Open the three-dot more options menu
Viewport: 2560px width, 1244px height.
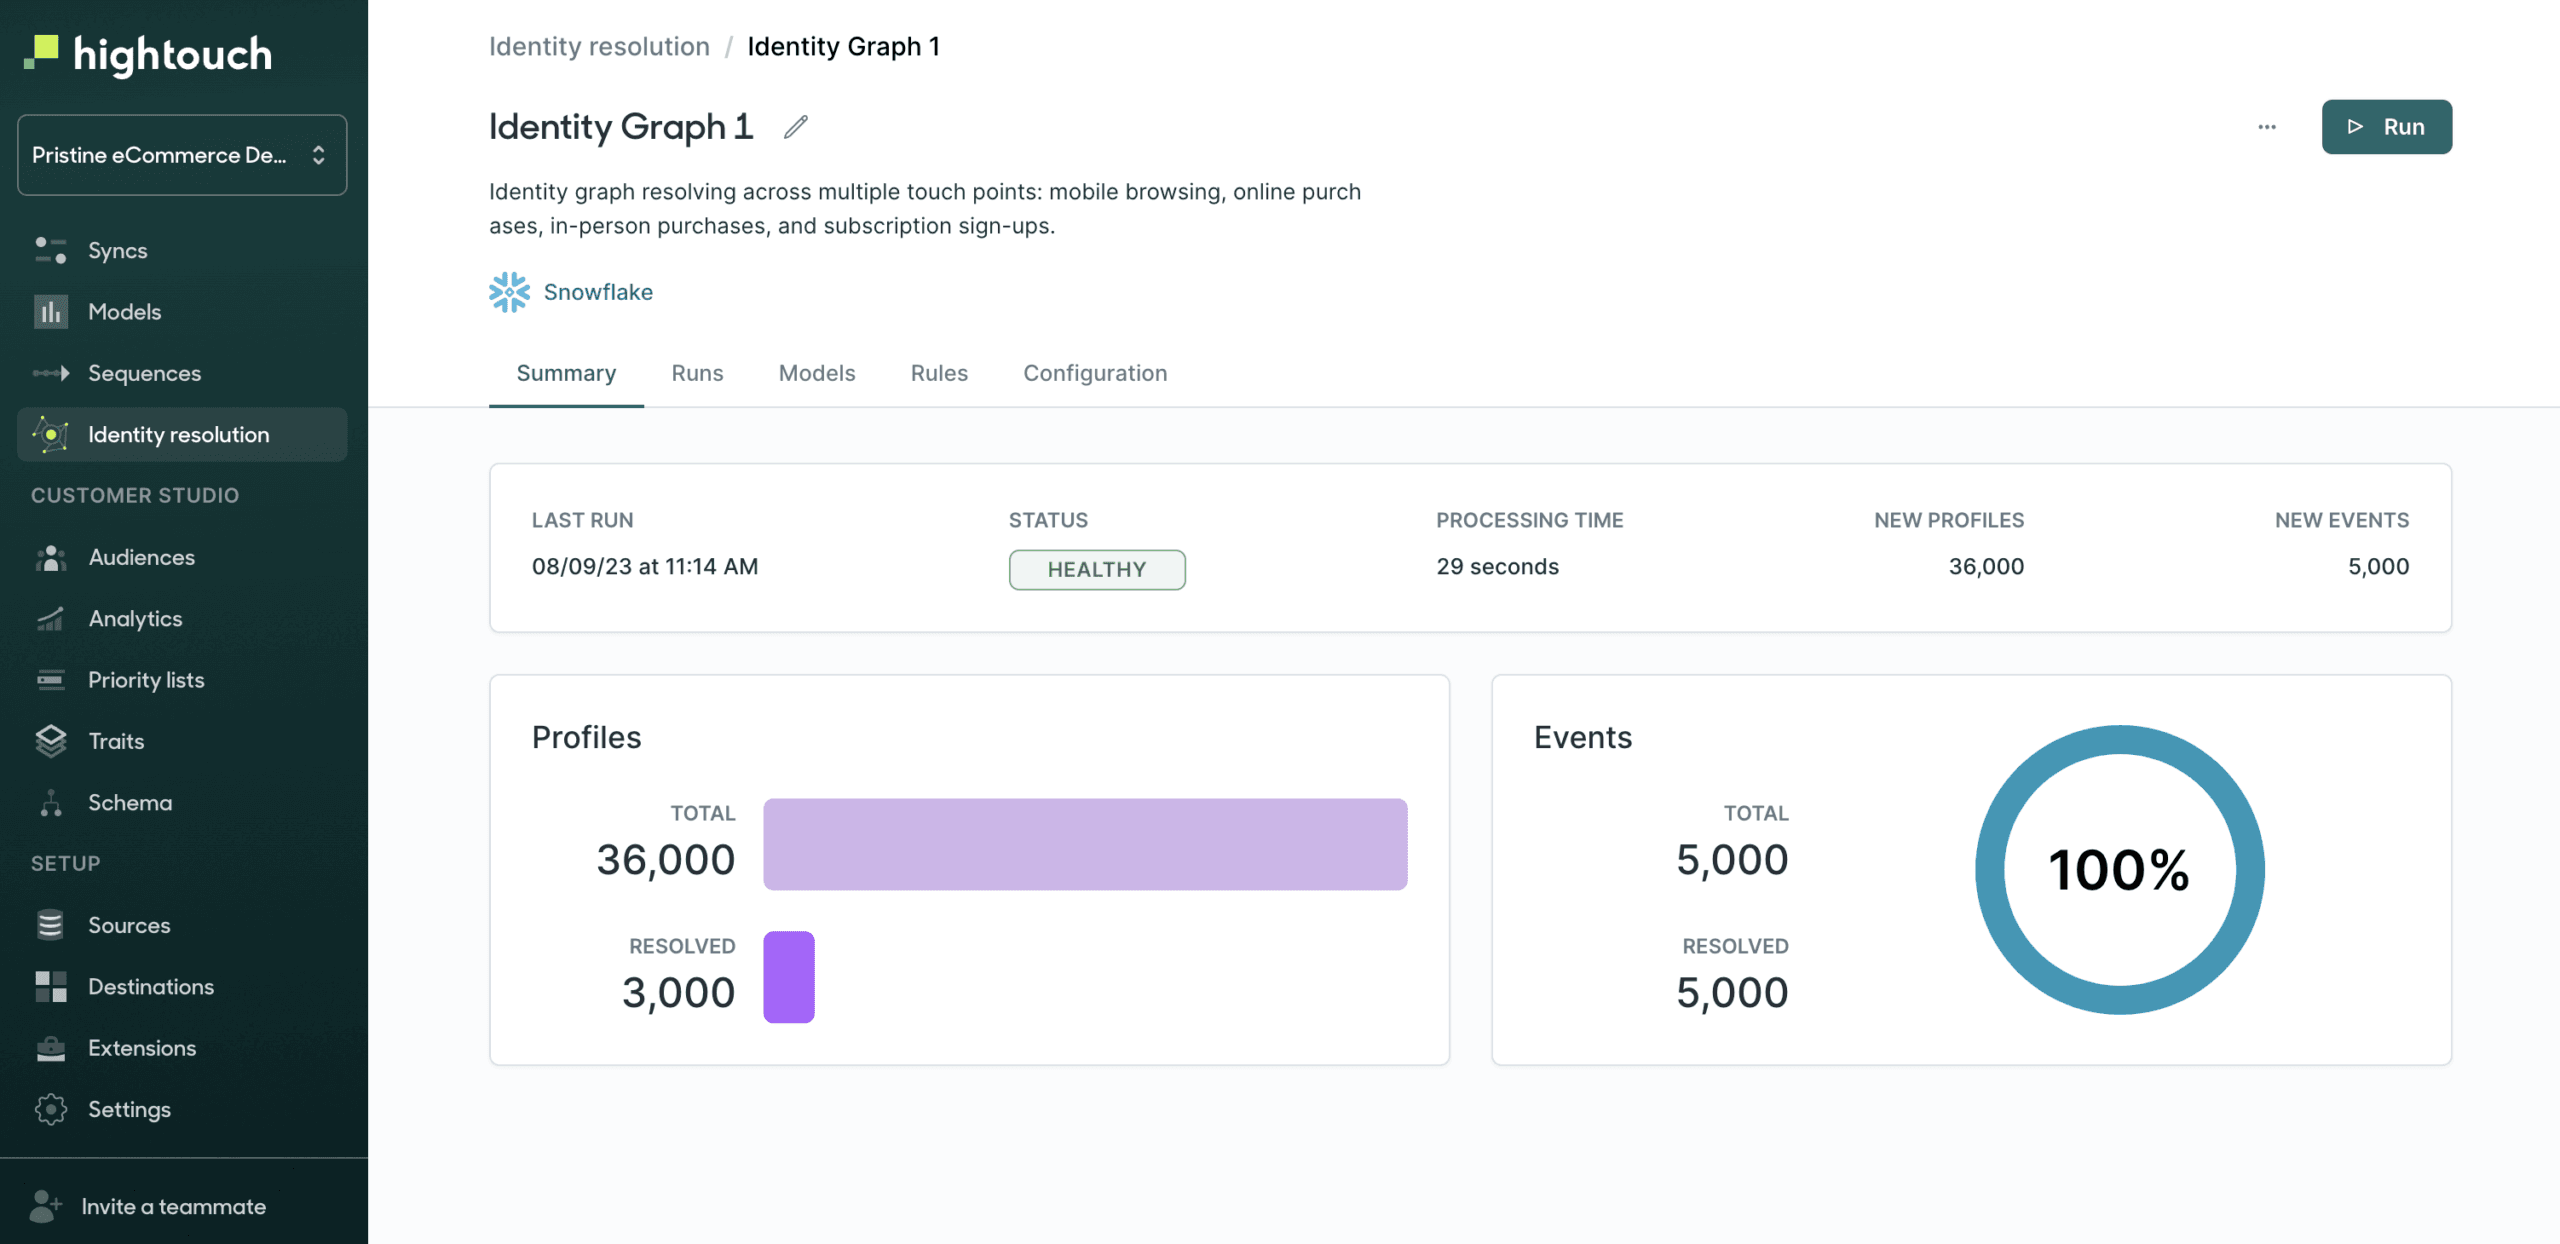tap(2267, 127)
